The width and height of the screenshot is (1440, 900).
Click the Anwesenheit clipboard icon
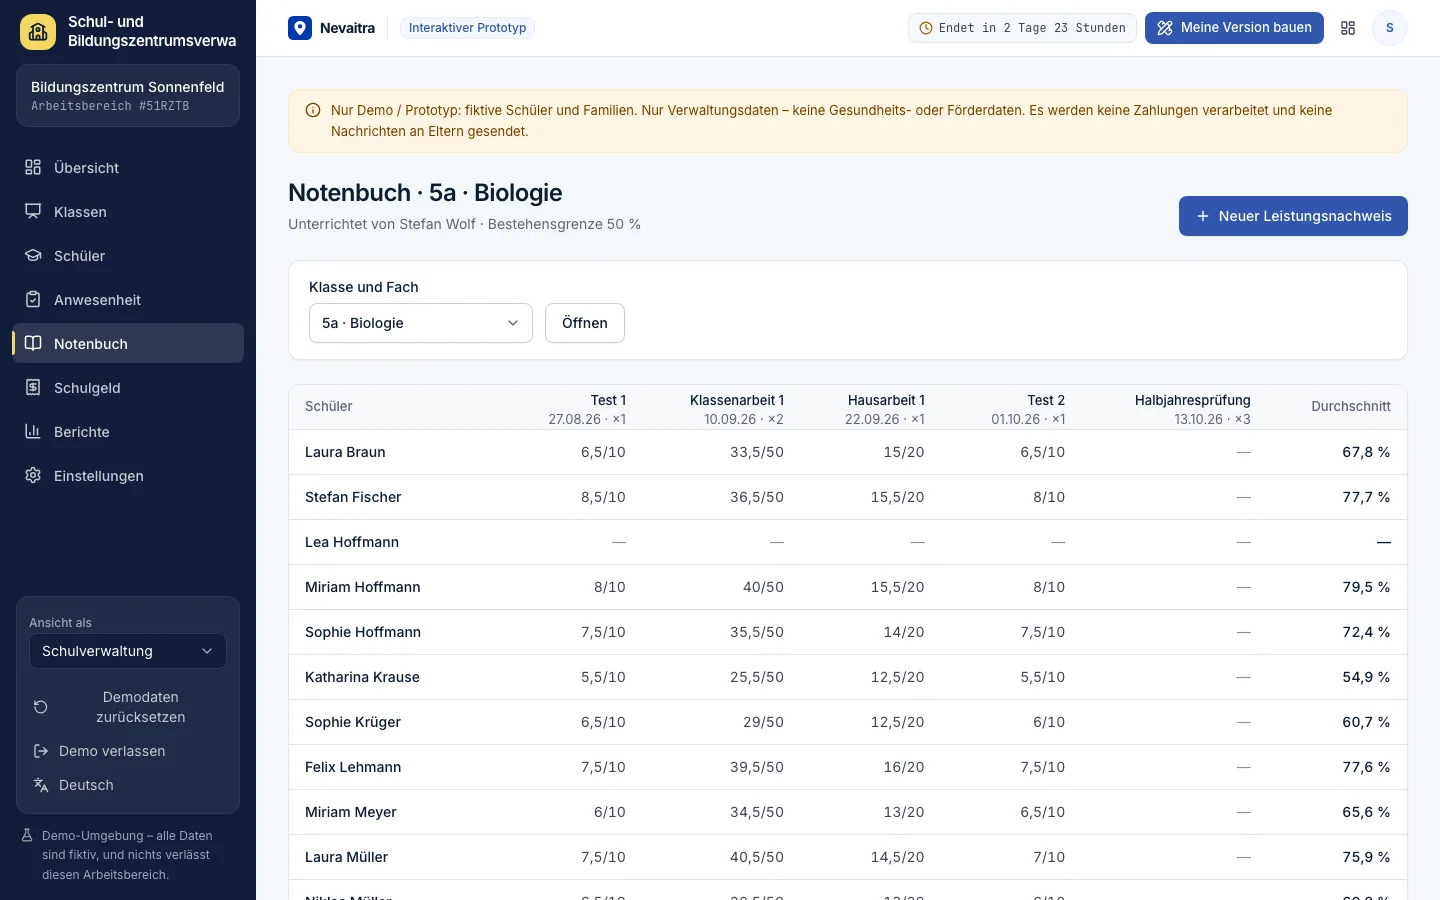click(33, 299)
